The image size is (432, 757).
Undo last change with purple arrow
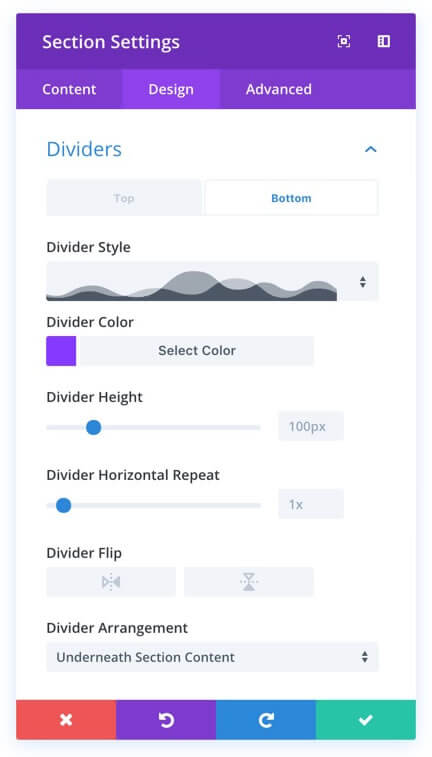tap(166, 720)
